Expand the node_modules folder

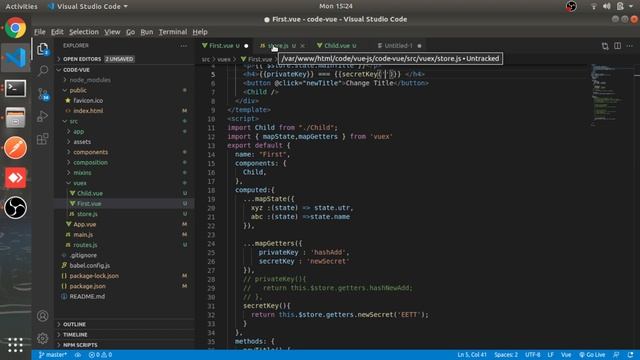90,80
